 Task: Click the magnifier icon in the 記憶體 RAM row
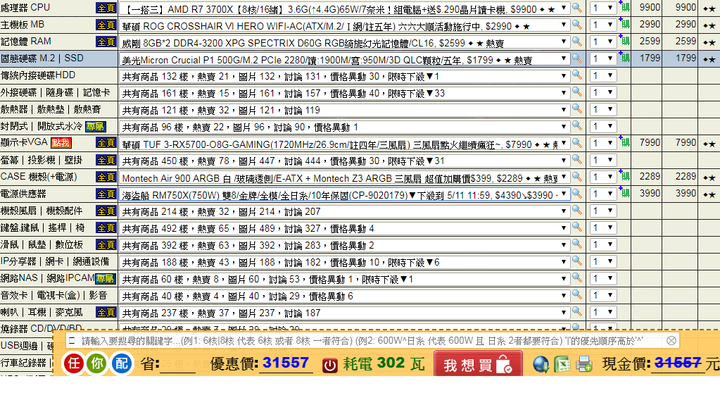pyautogui.click(x=577, y=42)
